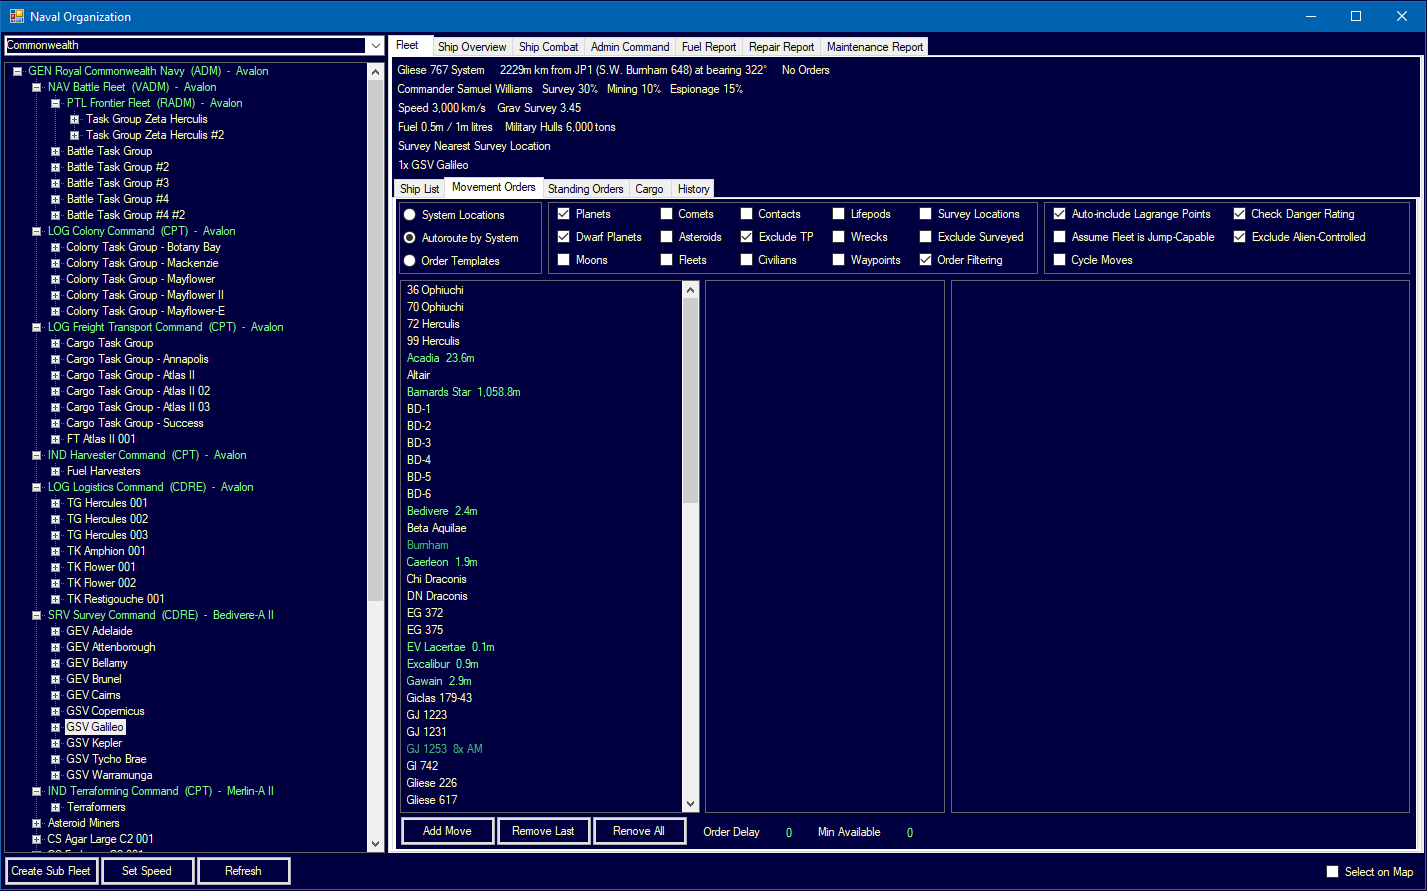Select the Autoroute by System option
The image size is (1427, 891).
coord(410,238)
